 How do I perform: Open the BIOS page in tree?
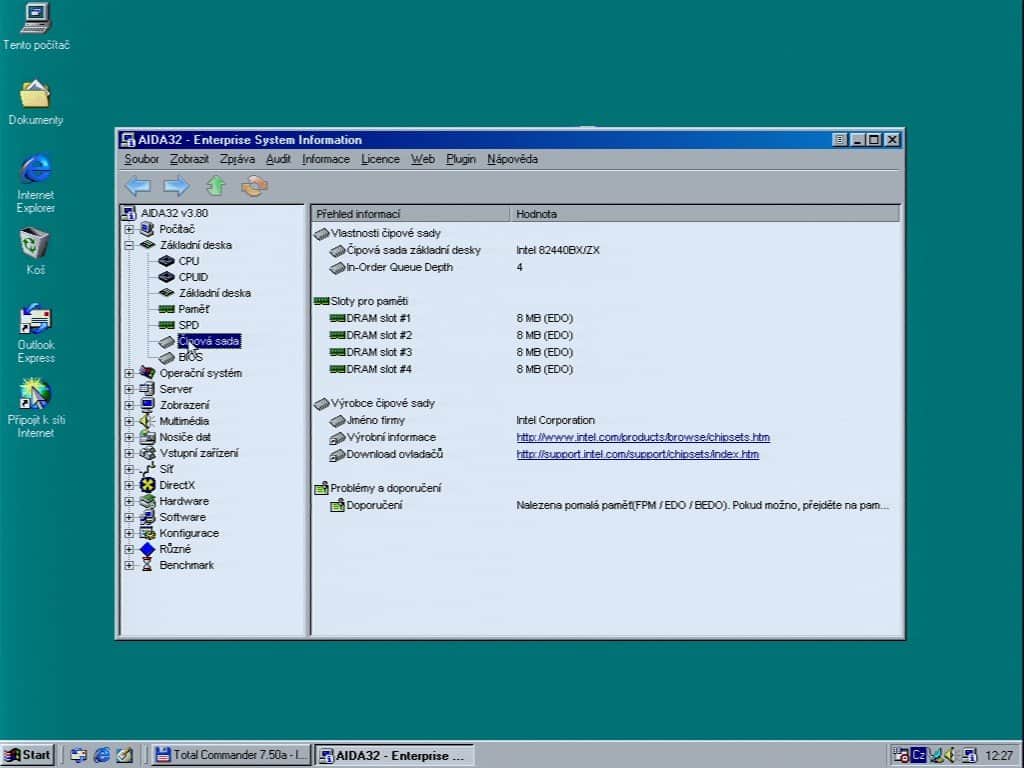click(x=190, y=357)
